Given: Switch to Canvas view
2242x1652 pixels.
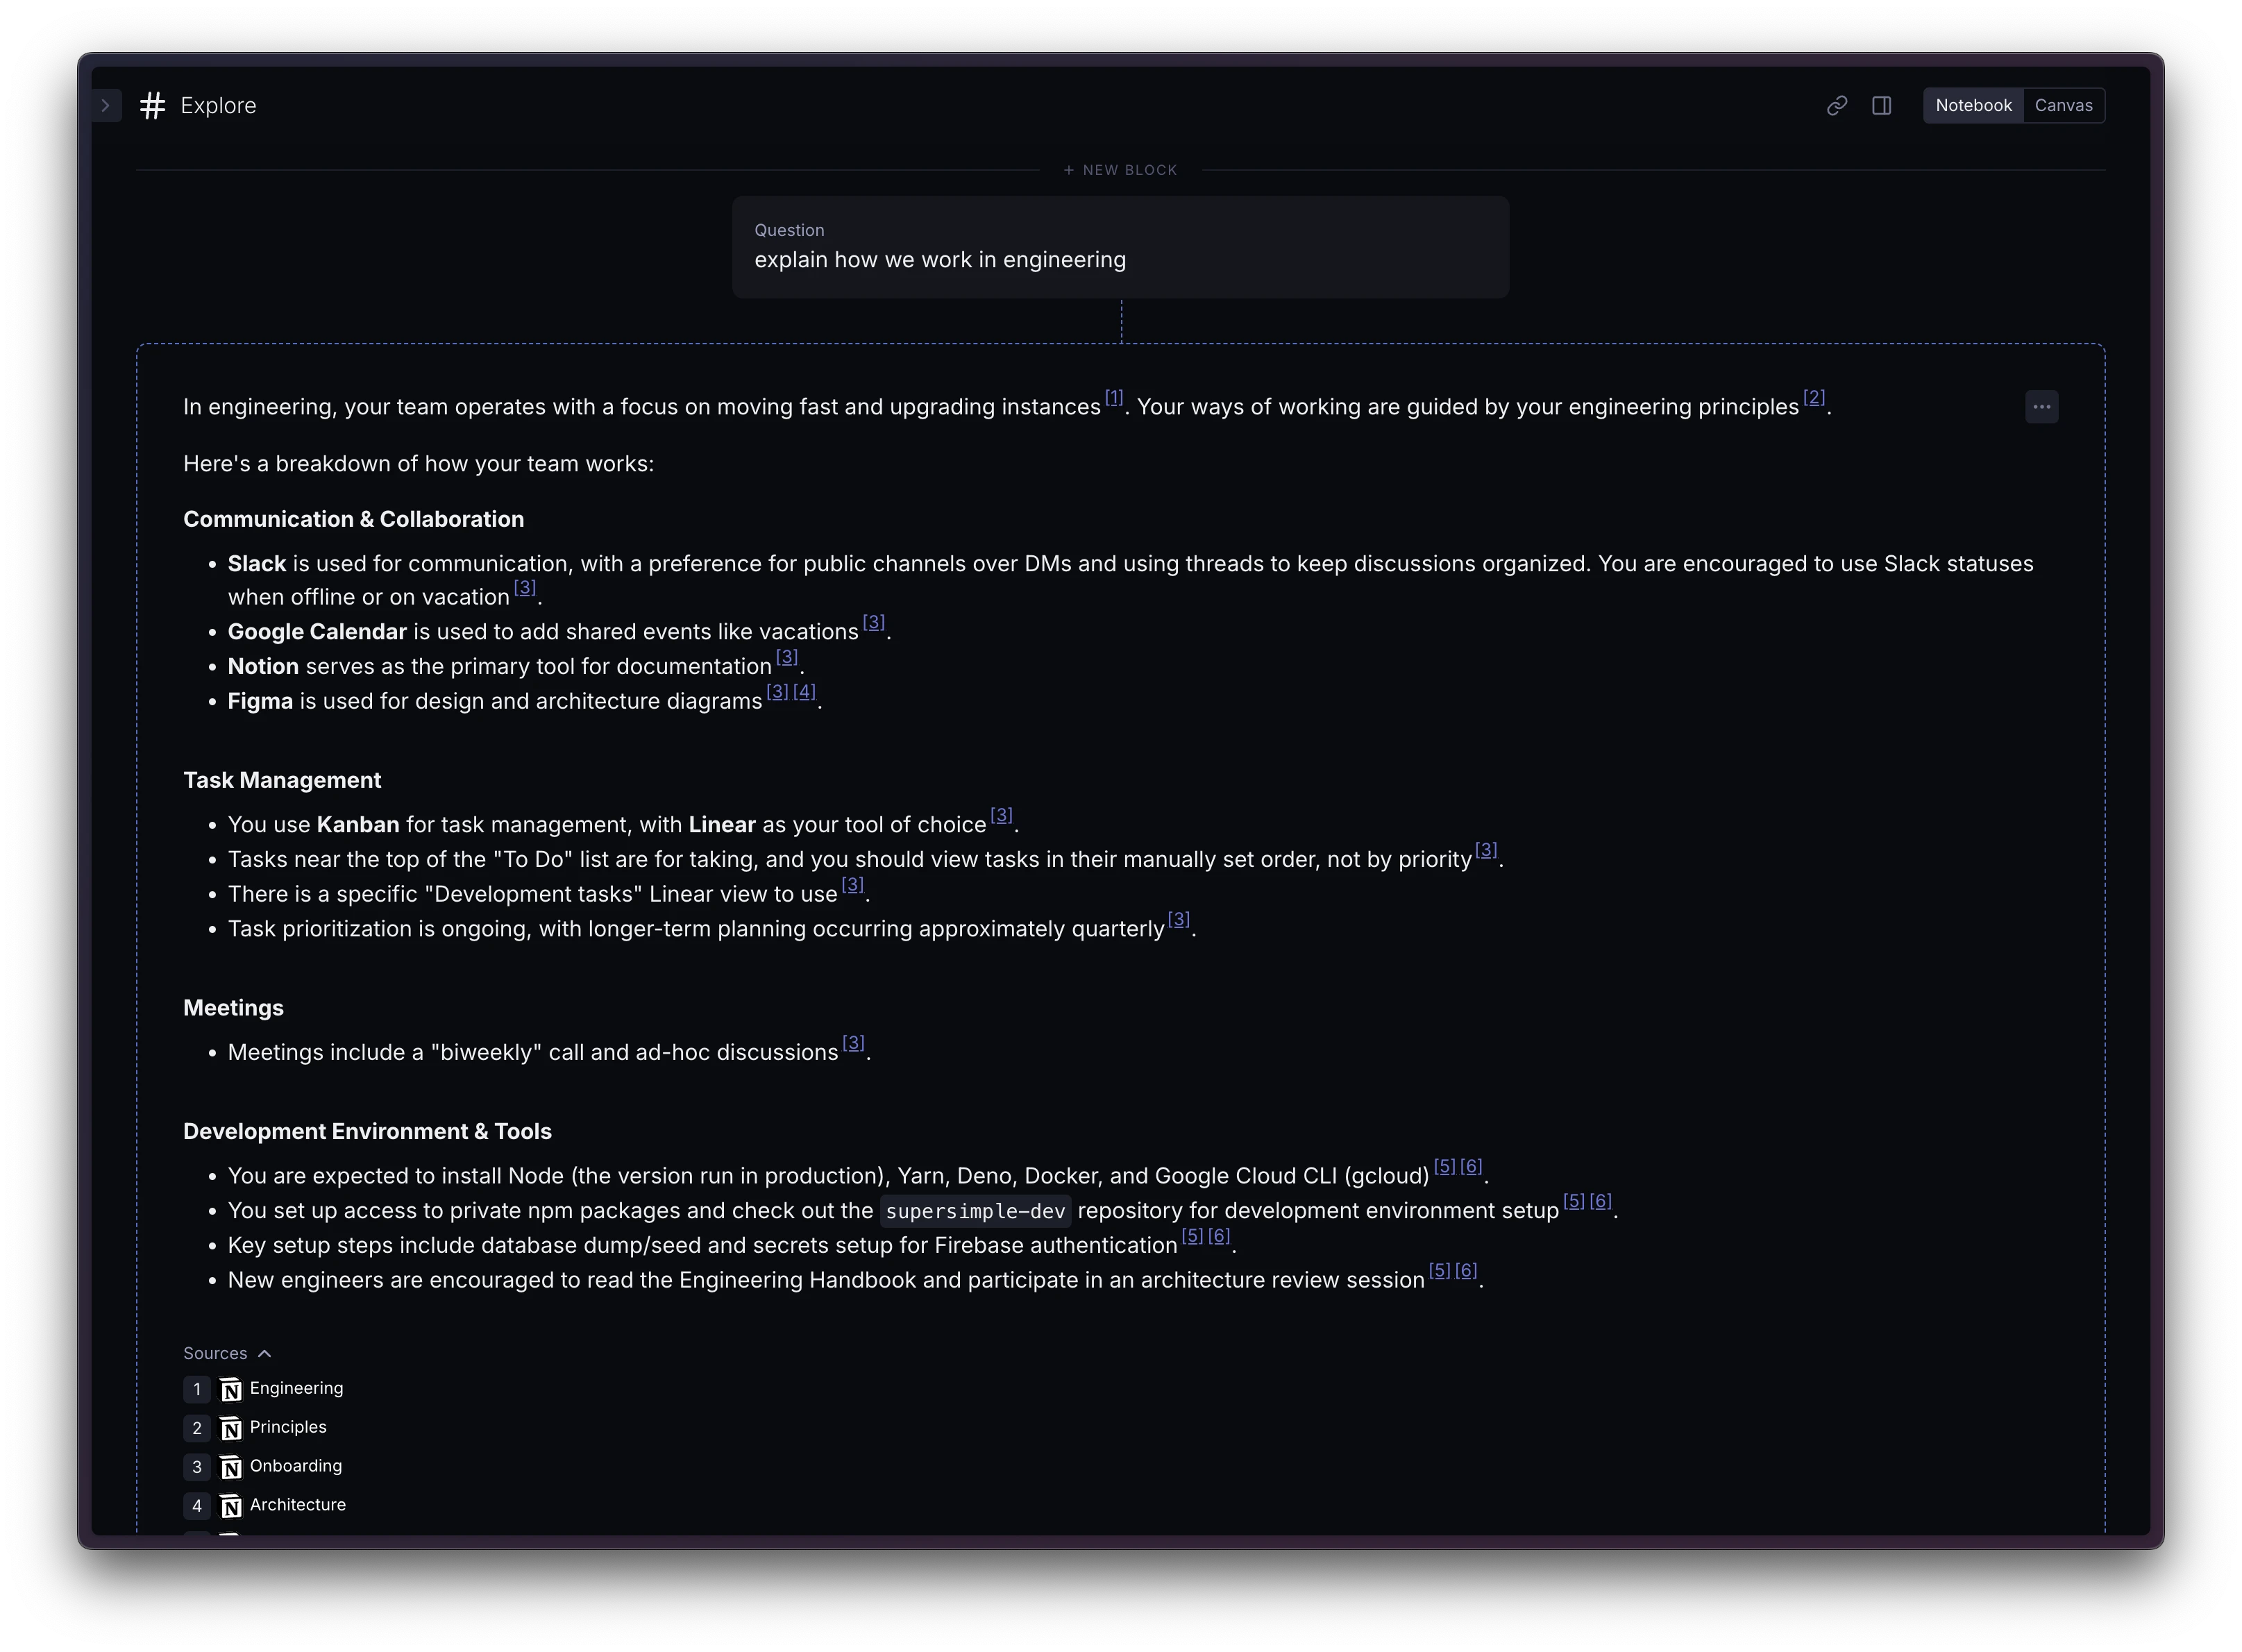Looking at the screenshot, I should [x=2063, y=106].
